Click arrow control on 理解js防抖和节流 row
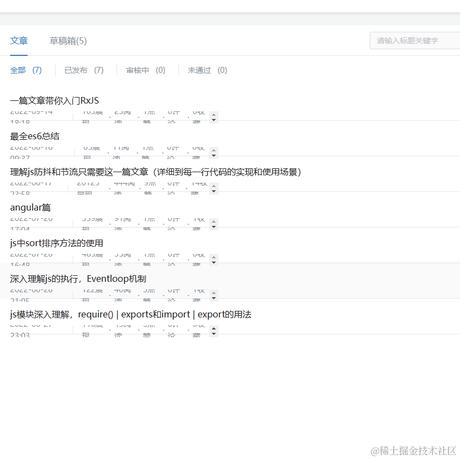This screenshot has width=460, height=460. click(214, 189)
